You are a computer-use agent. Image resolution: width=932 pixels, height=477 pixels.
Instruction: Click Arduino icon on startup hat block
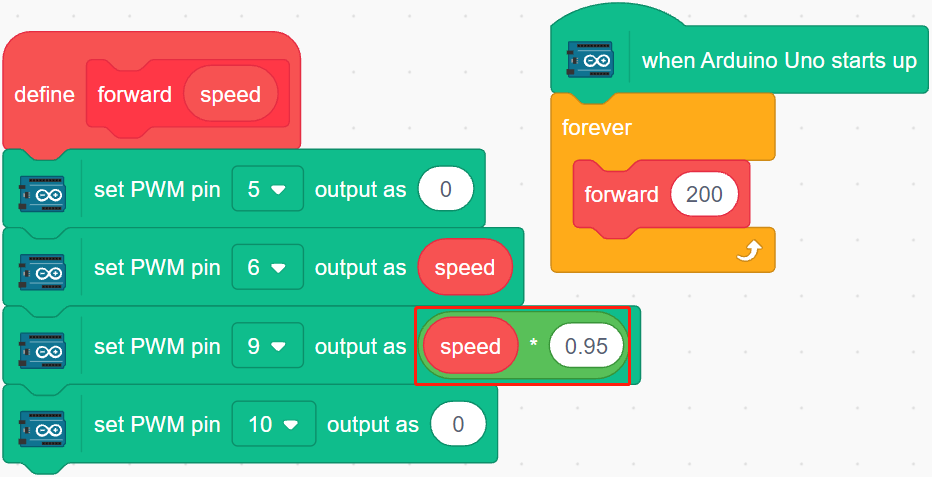coord(590,59)
